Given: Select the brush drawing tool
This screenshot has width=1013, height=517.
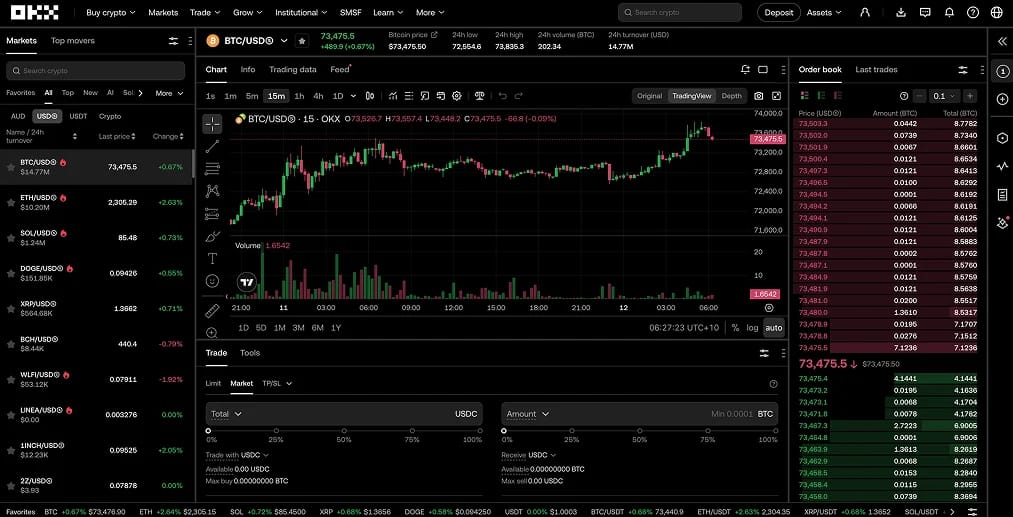Looking at the screenshot, I should (212, 236).
